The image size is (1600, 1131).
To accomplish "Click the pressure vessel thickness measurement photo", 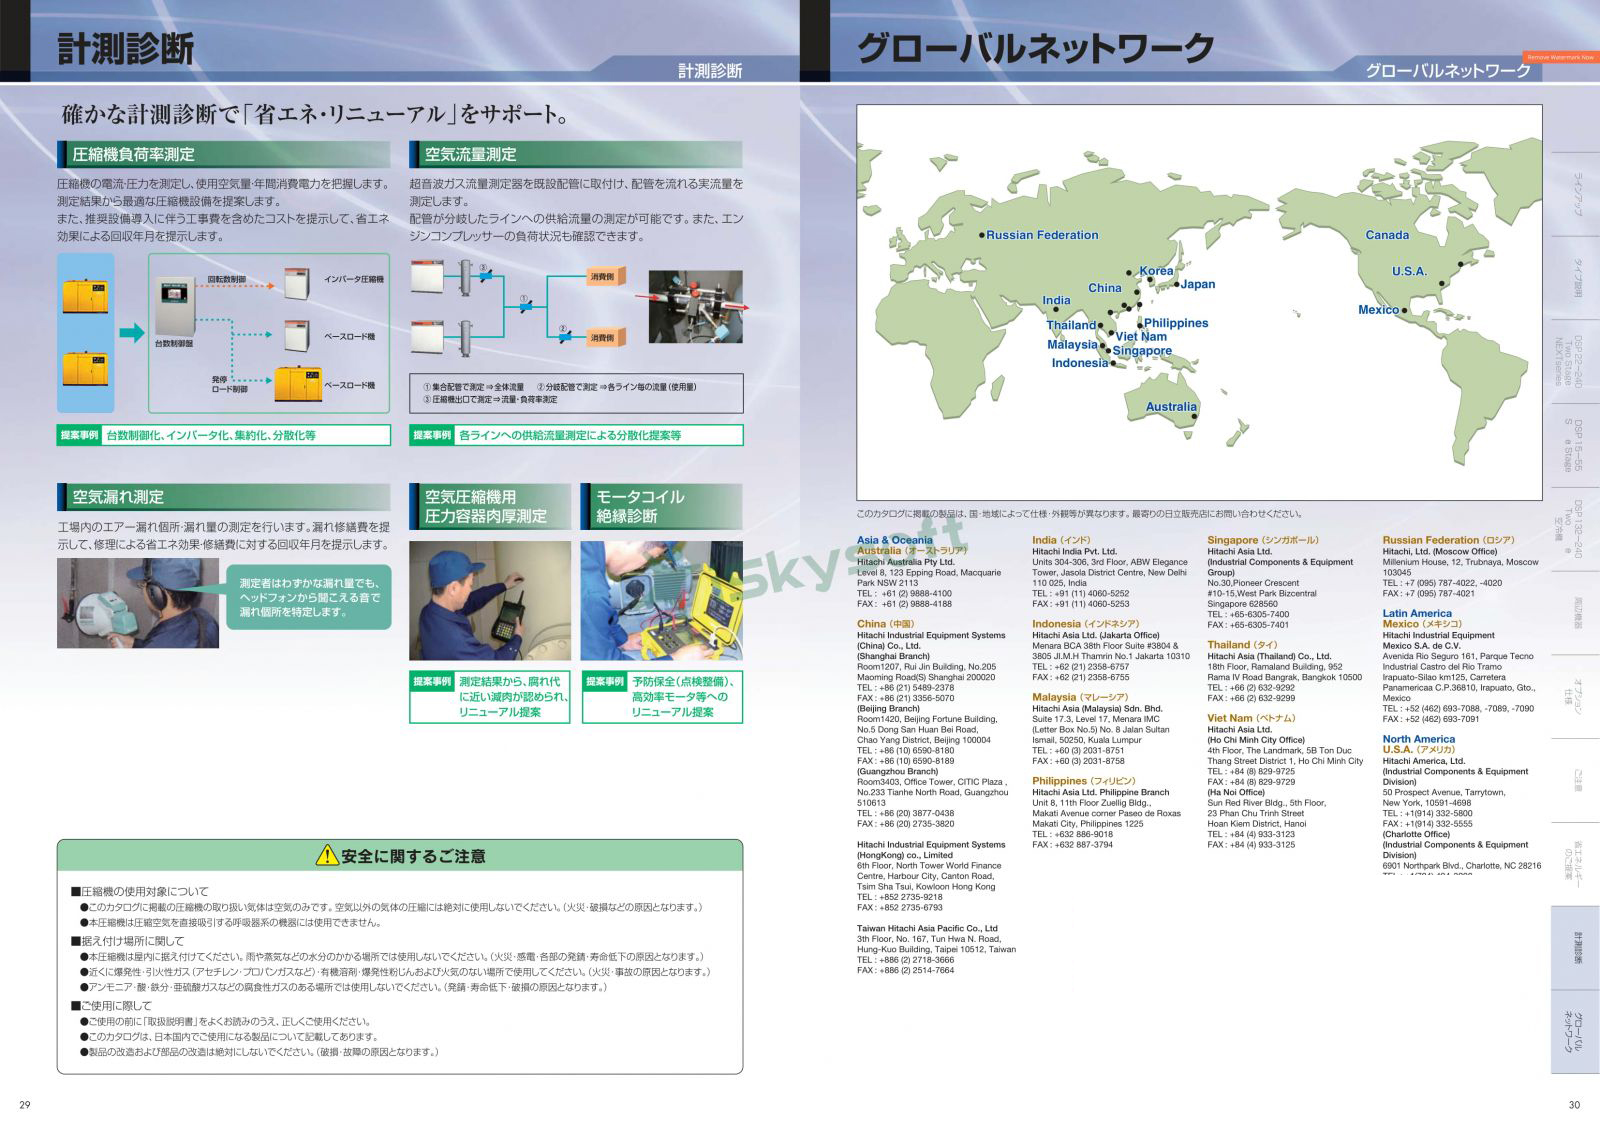I will click(x=490, y=600).
